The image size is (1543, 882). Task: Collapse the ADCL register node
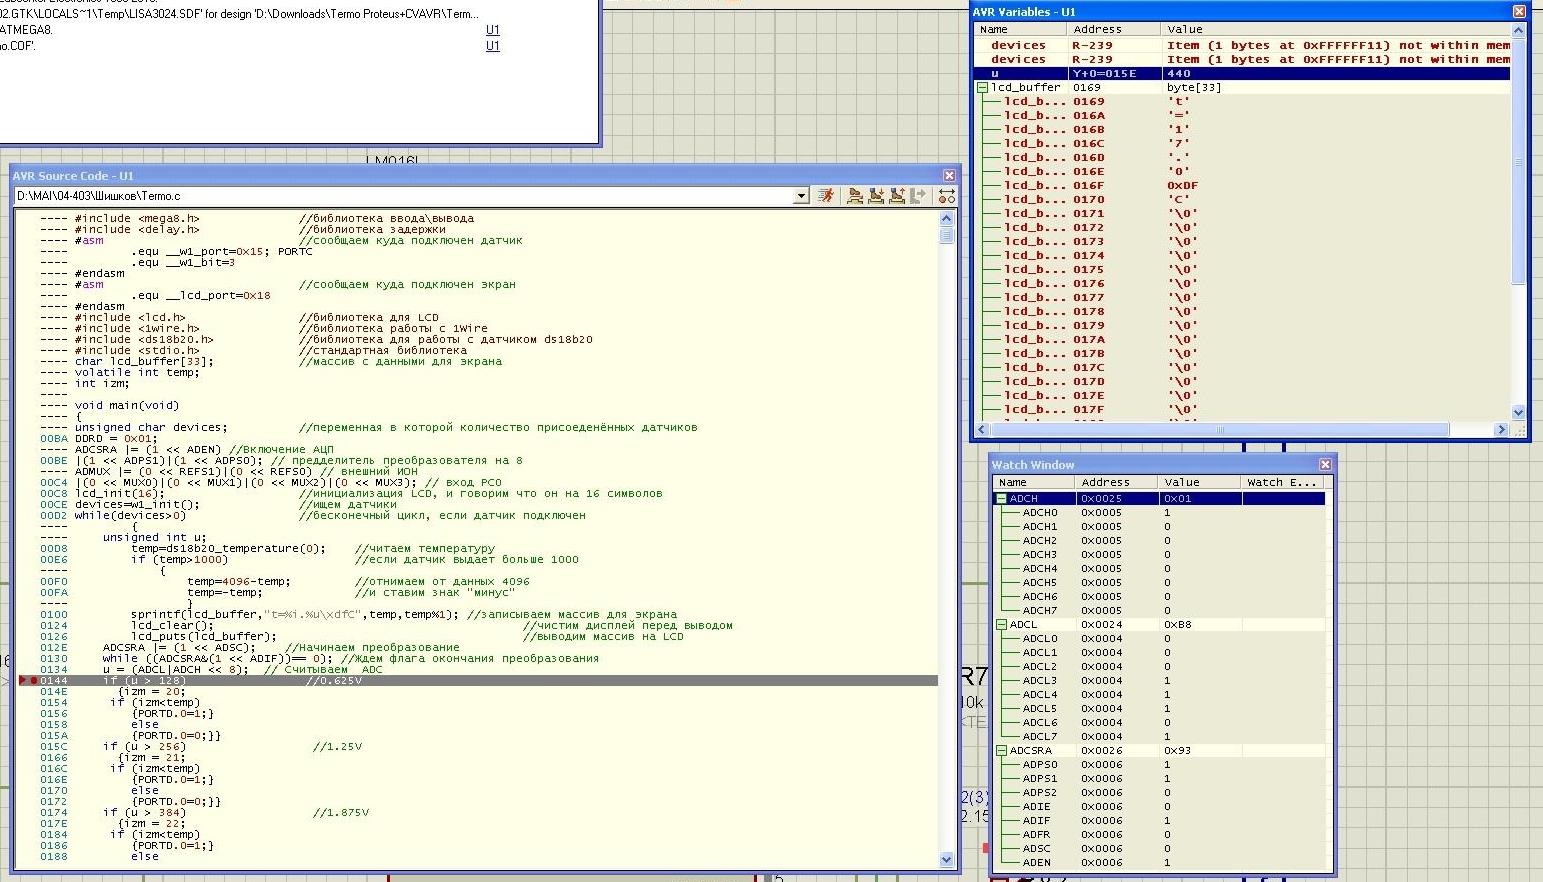coord(1001,625)
